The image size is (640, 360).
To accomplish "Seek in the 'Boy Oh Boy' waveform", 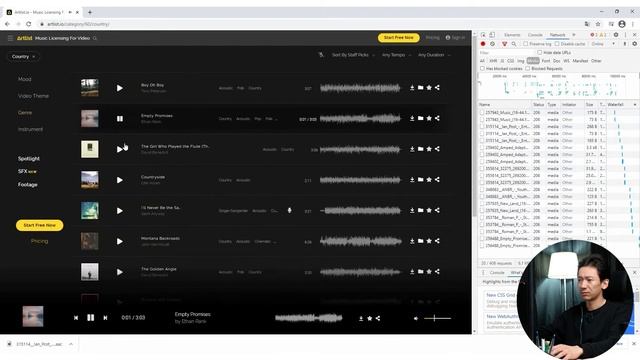I will (x=360, y=88).
